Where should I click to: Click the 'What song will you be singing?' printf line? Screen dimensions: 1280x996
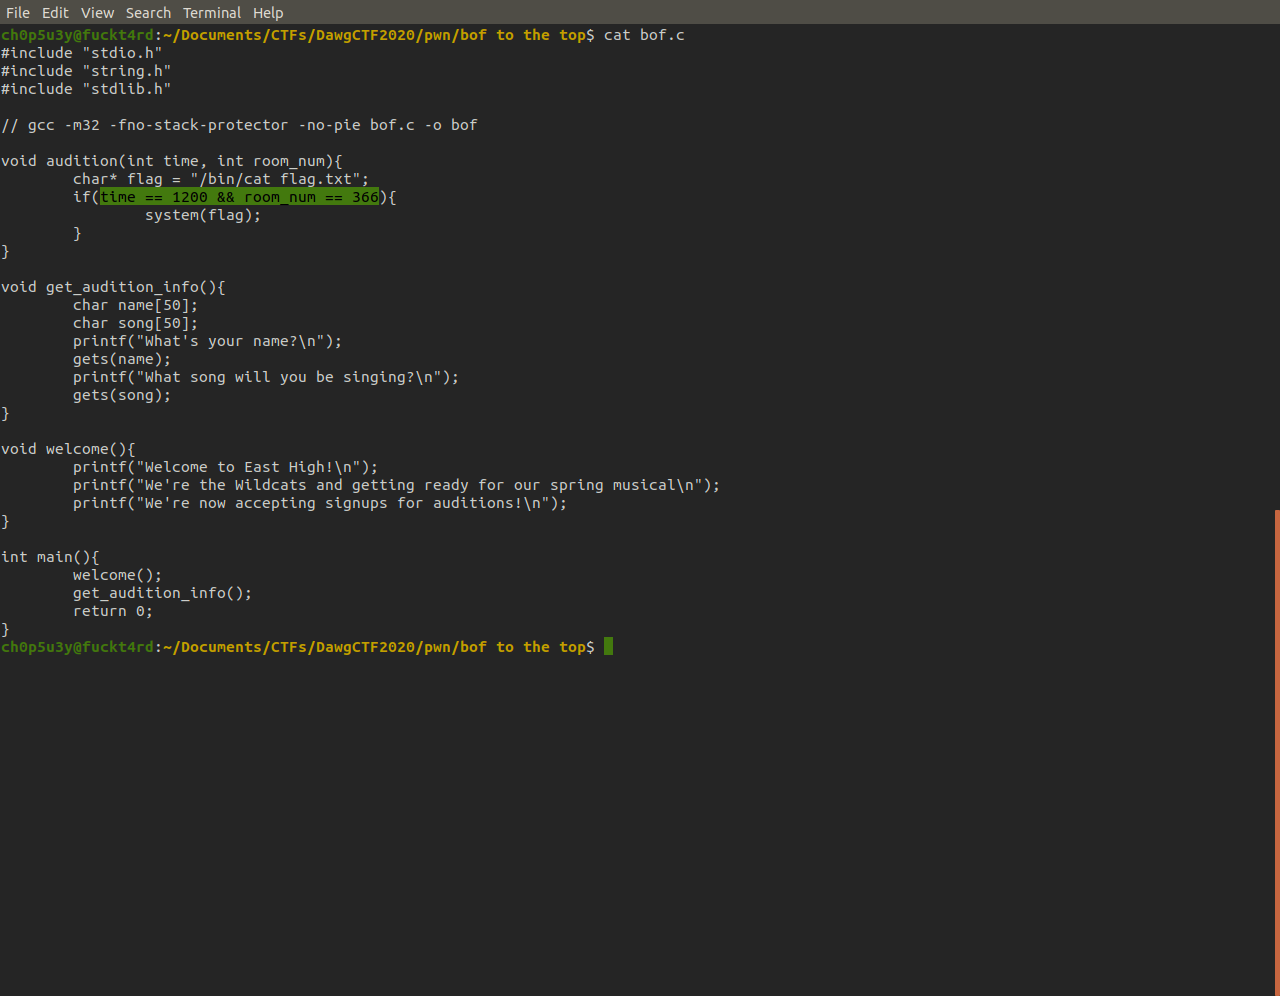[x=266, y=377]
